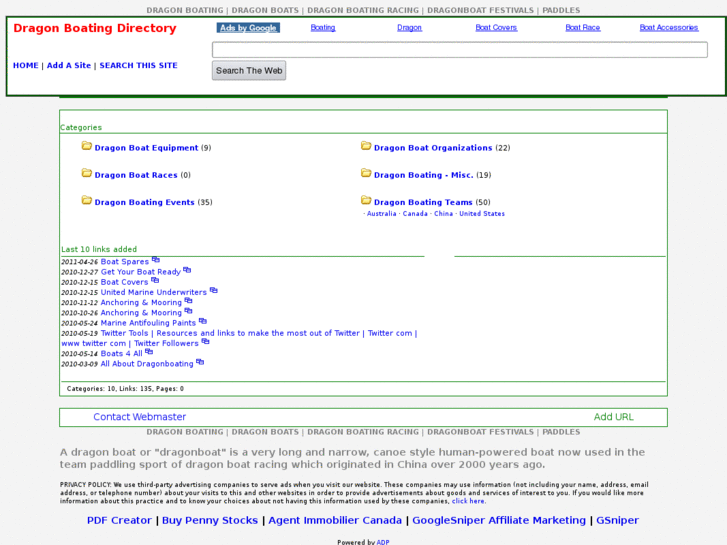Click the Dragon Boating - Misc. folder icon
The height and width of the screenshot is (545, 727).
point(366,173)
